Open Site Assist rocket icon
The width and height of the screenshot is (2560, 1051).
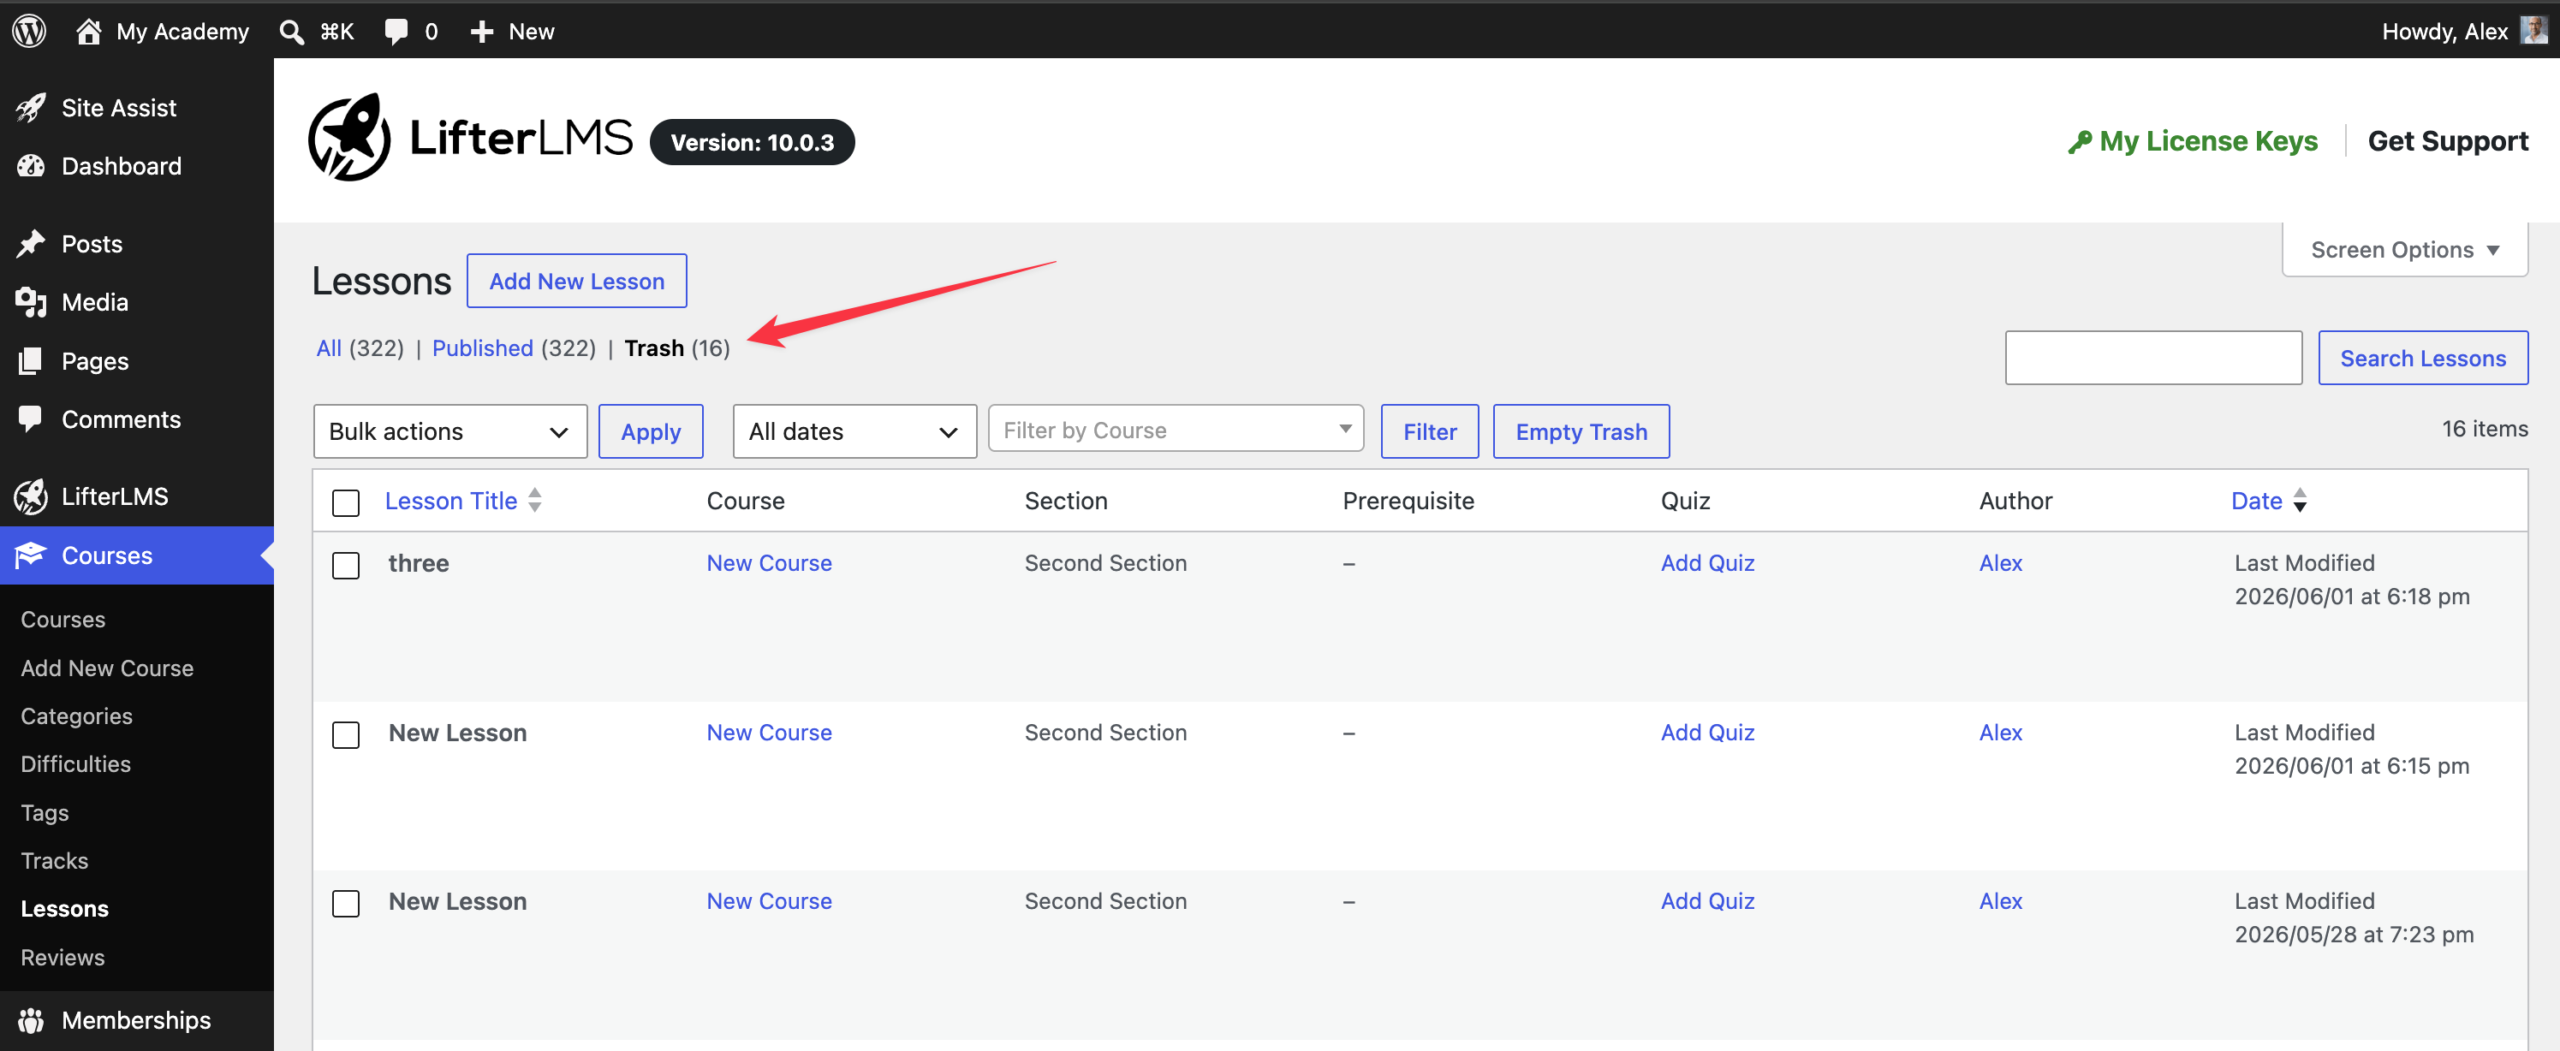pyautogui.click(x=31, y=107)
